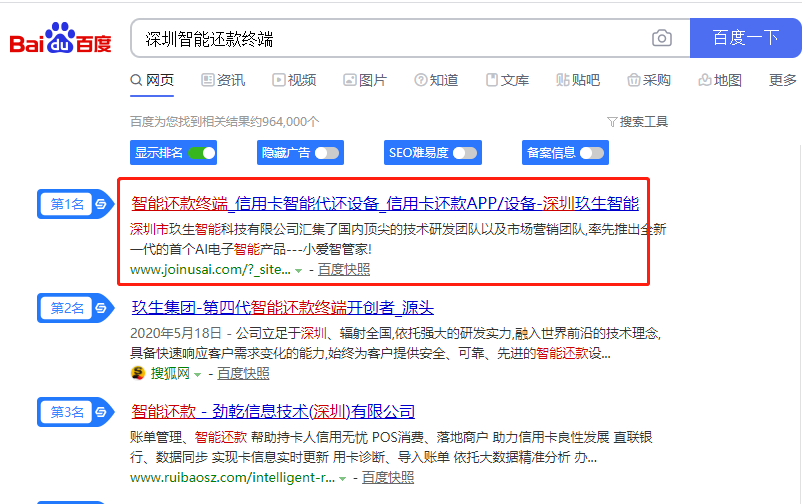Image resolution: width=802 pixels, height=504 pixels.
Task: Expand the arrow beside www.ruibaosz.com URL
Action: [x=343, y=479]
